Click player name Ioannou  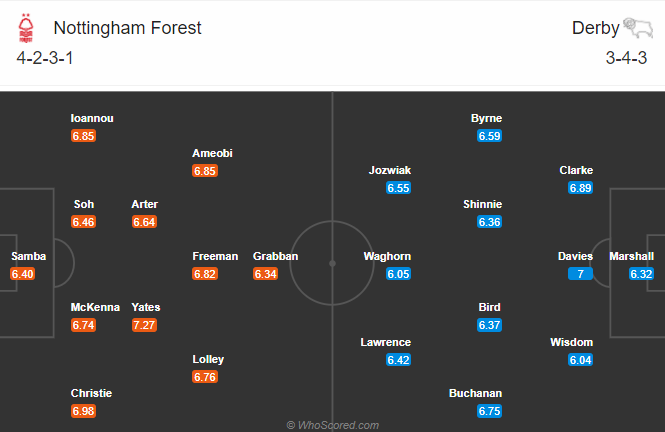pos(92,118)
